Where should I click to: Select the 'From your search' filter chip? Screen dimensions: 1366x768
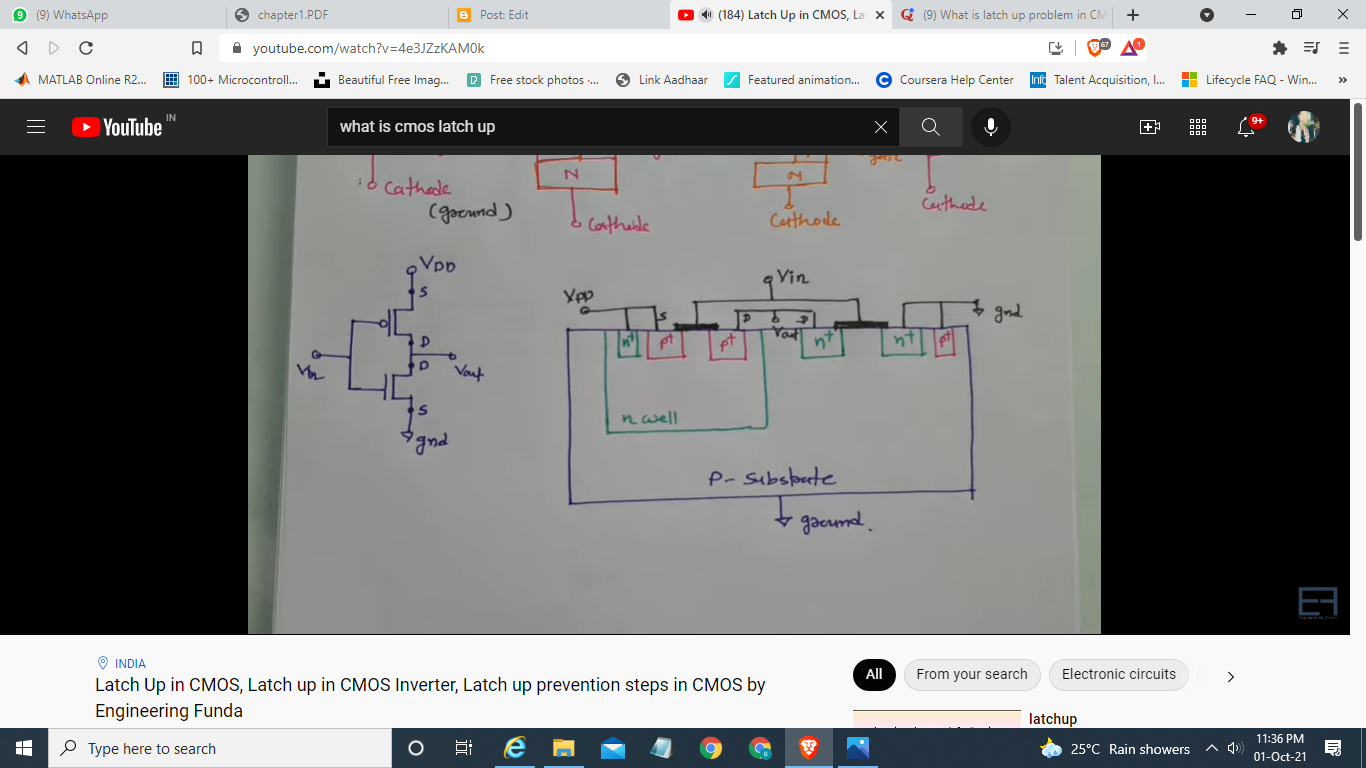pos(971,675)
